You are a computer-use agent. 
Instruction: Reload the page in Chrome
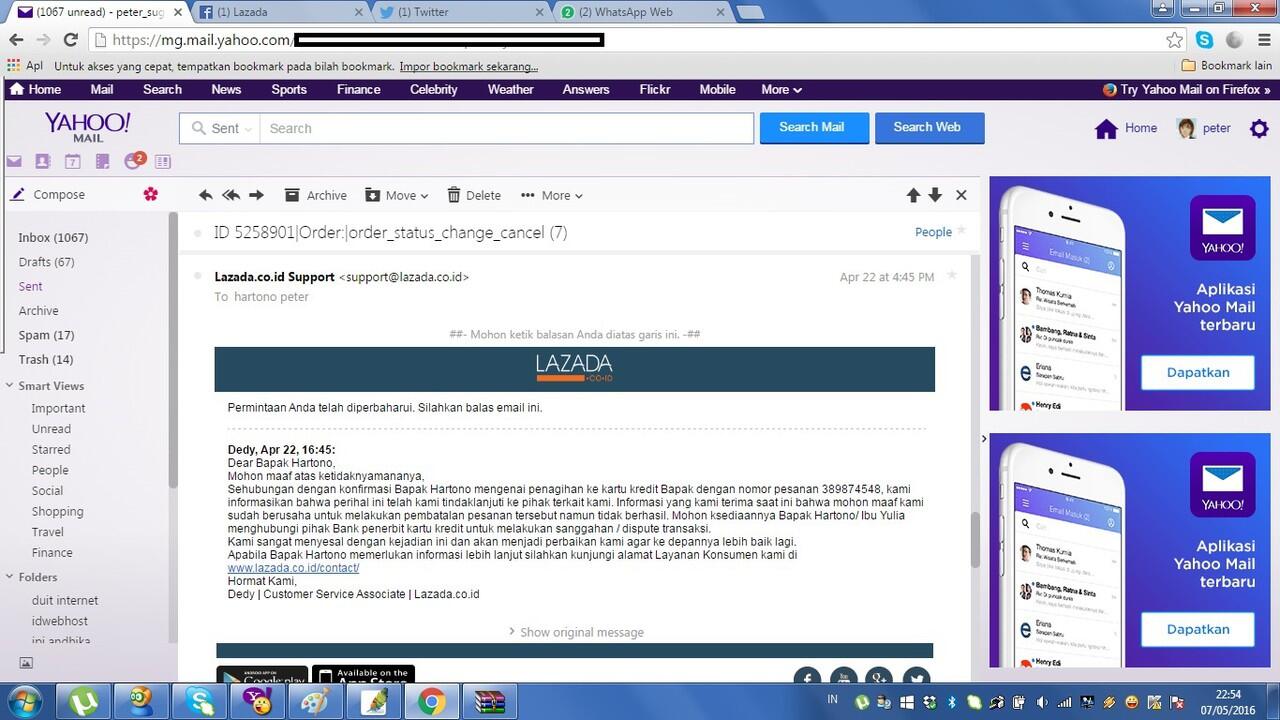pyautogui.click(x=70, y=40)
